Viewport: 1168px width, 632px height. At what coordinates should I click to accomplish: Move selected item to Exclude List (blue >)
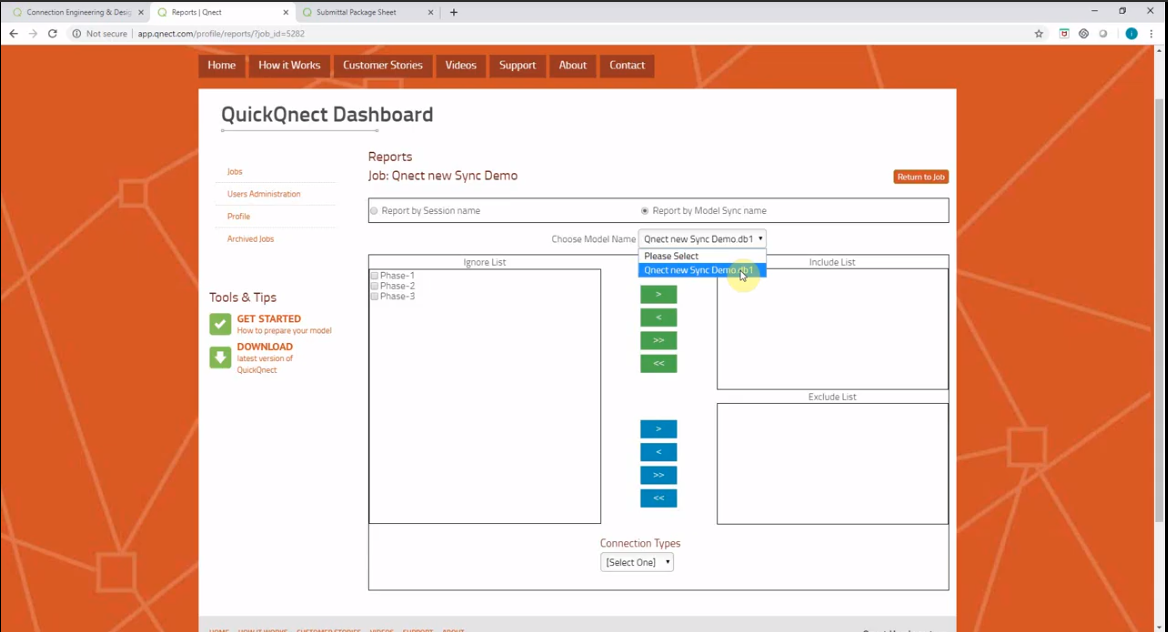tap(658, 429)
